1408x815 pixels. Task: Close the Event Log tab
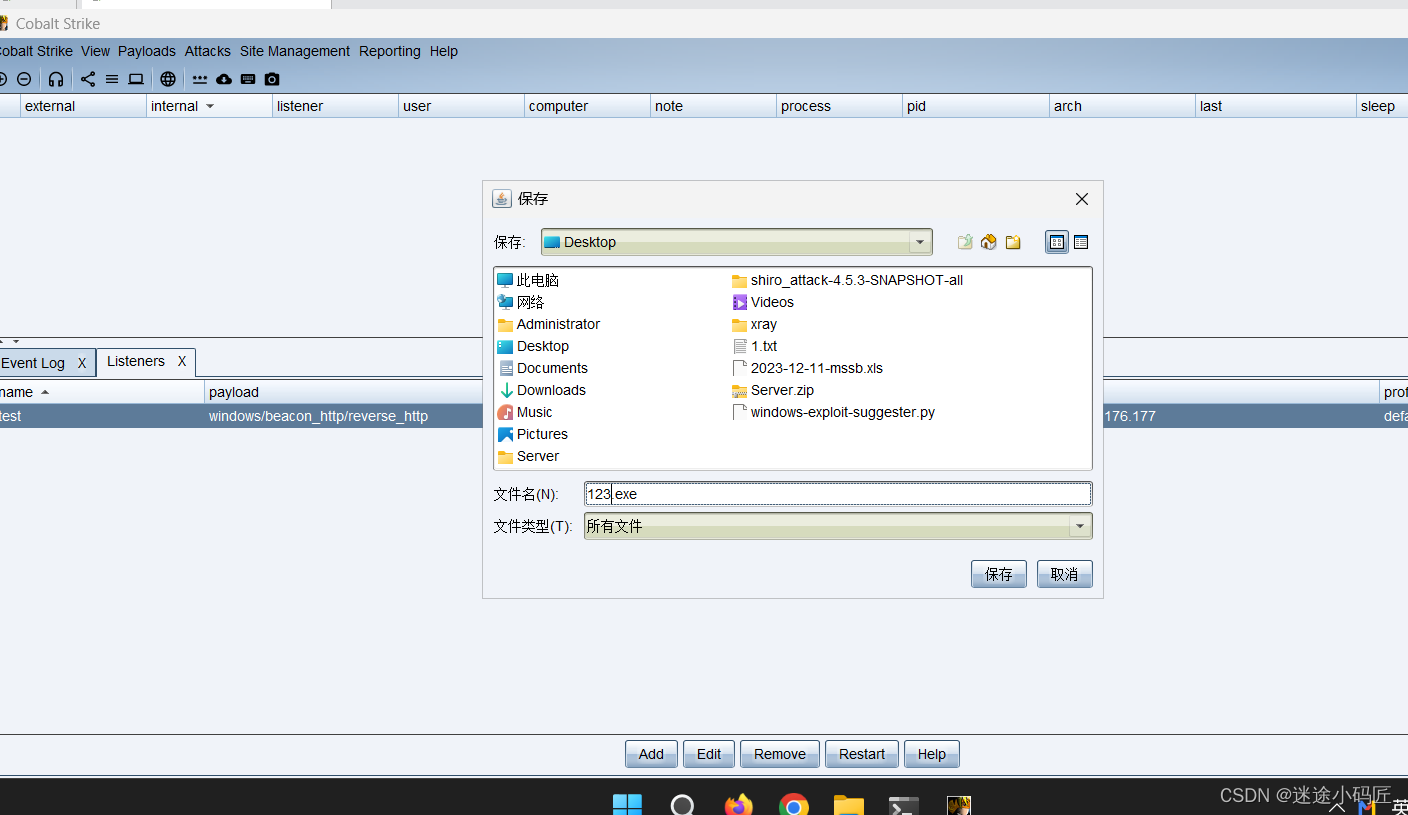point(82,363)
